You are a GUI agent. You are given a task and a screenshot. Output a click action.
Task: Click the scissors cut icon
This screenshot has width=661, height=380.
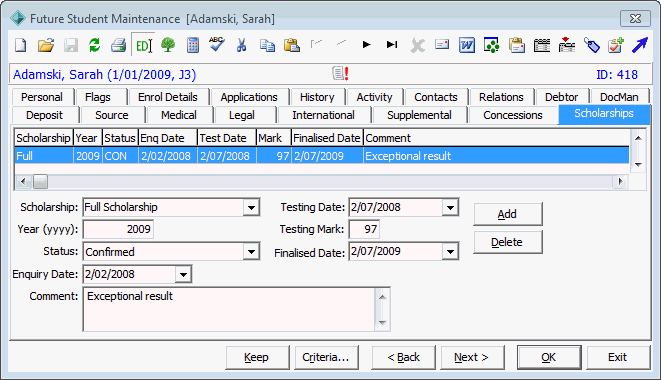coord(241,45)
